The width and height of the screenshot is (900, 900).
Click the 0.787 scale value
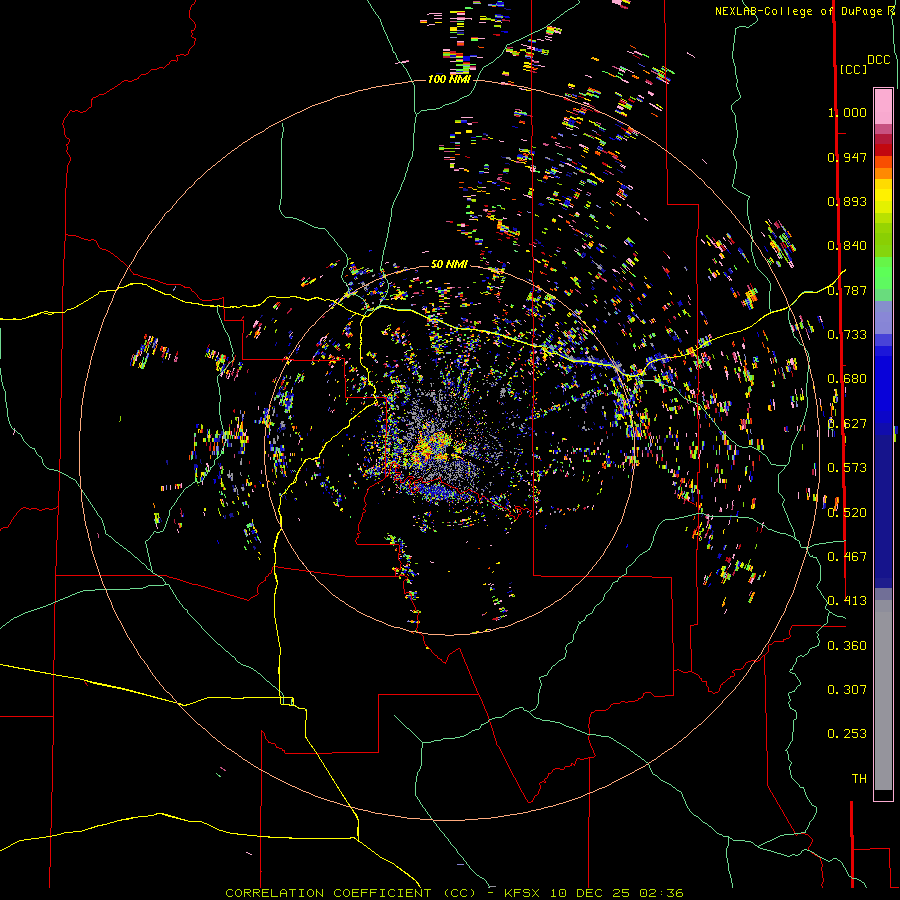tap(847, 290)
